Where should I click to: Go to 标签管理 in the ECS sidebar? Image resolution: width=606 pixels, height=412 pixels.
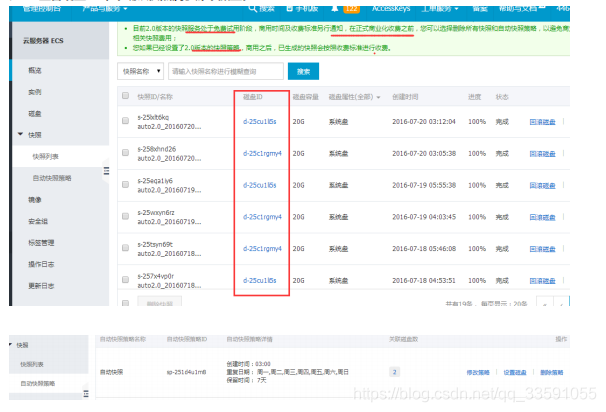[x=41, y=243]
